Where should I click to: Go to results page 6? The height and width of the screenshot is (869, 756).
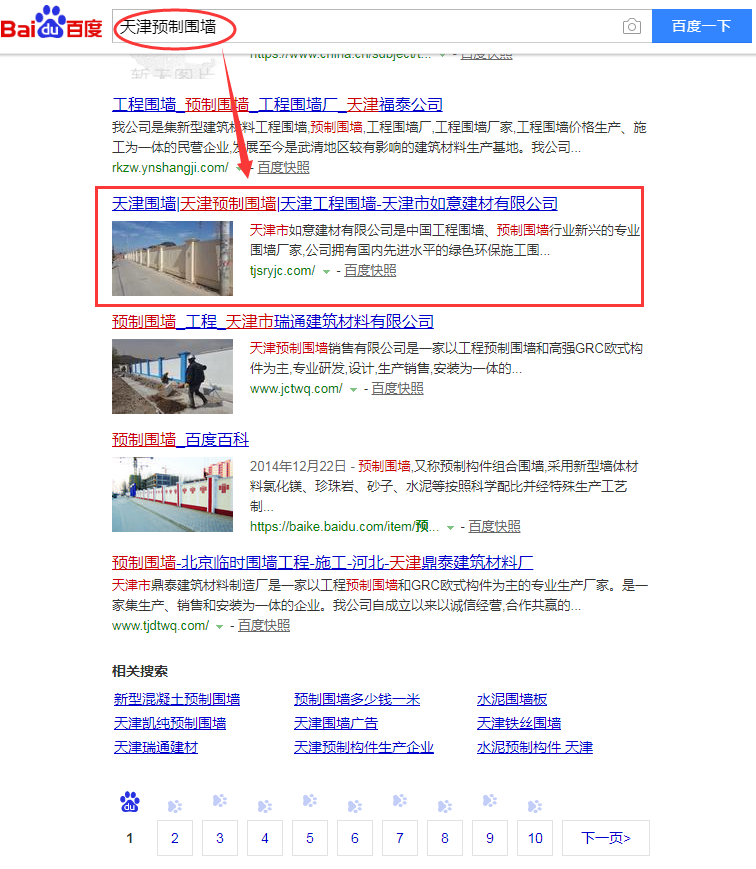tap(355, 838)
